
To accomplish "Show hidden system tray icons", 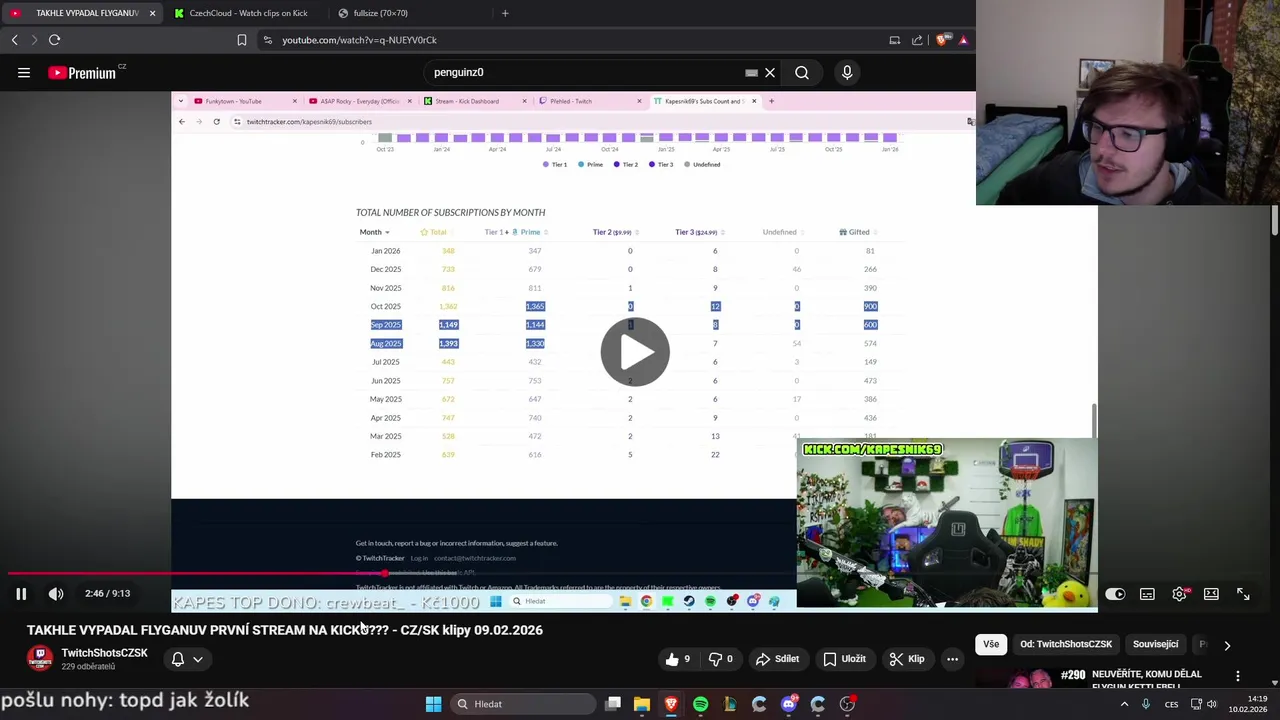I will point(1124,704).
